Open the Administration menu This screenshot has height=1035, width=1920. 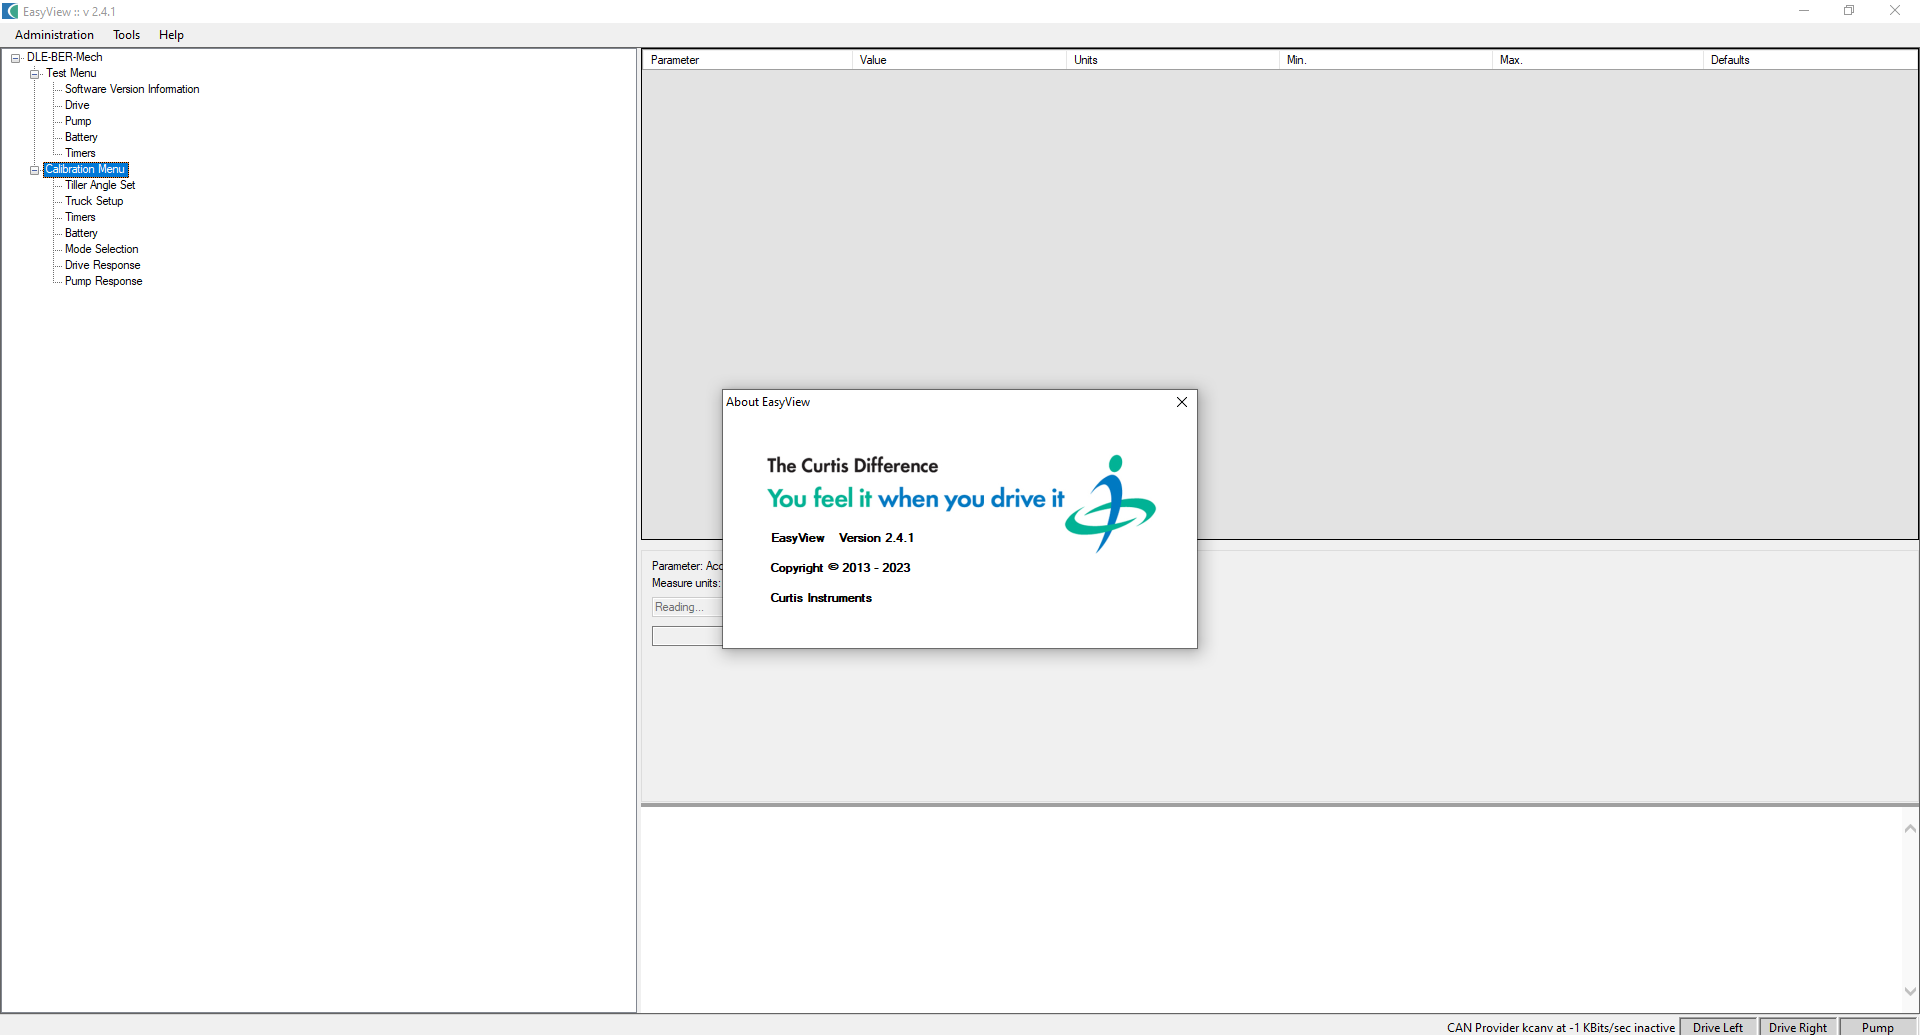[53, 34]
